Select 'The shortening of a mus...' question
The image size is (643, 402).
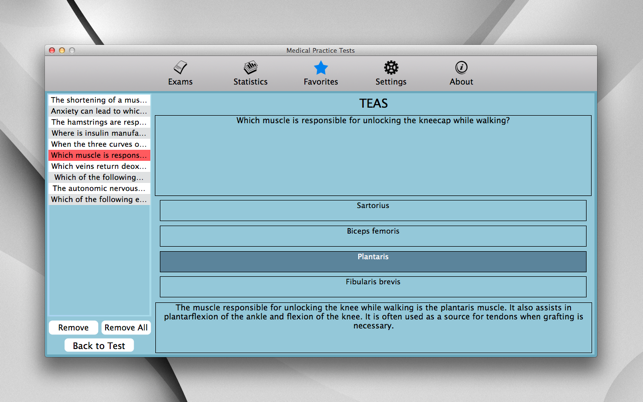coord(99,100)
